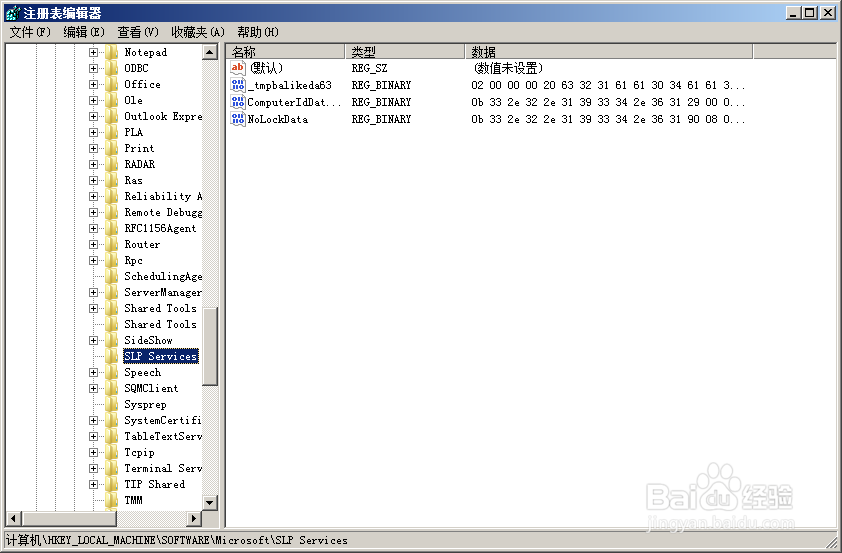This screenshot has height=553, width=842.
Task: Select the SLP Services tree key
Action: [x=161, y=356]
